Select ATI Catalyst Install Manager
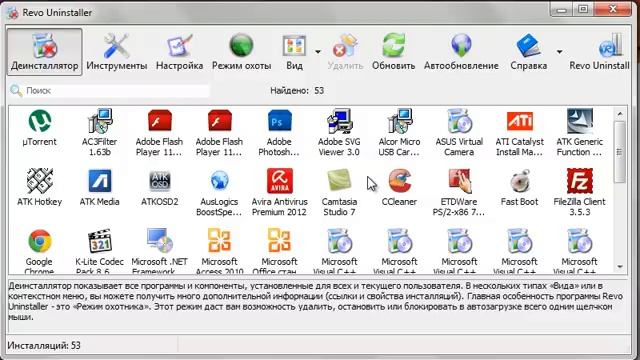This screenshot has height=360, width=640. point(520,133)
